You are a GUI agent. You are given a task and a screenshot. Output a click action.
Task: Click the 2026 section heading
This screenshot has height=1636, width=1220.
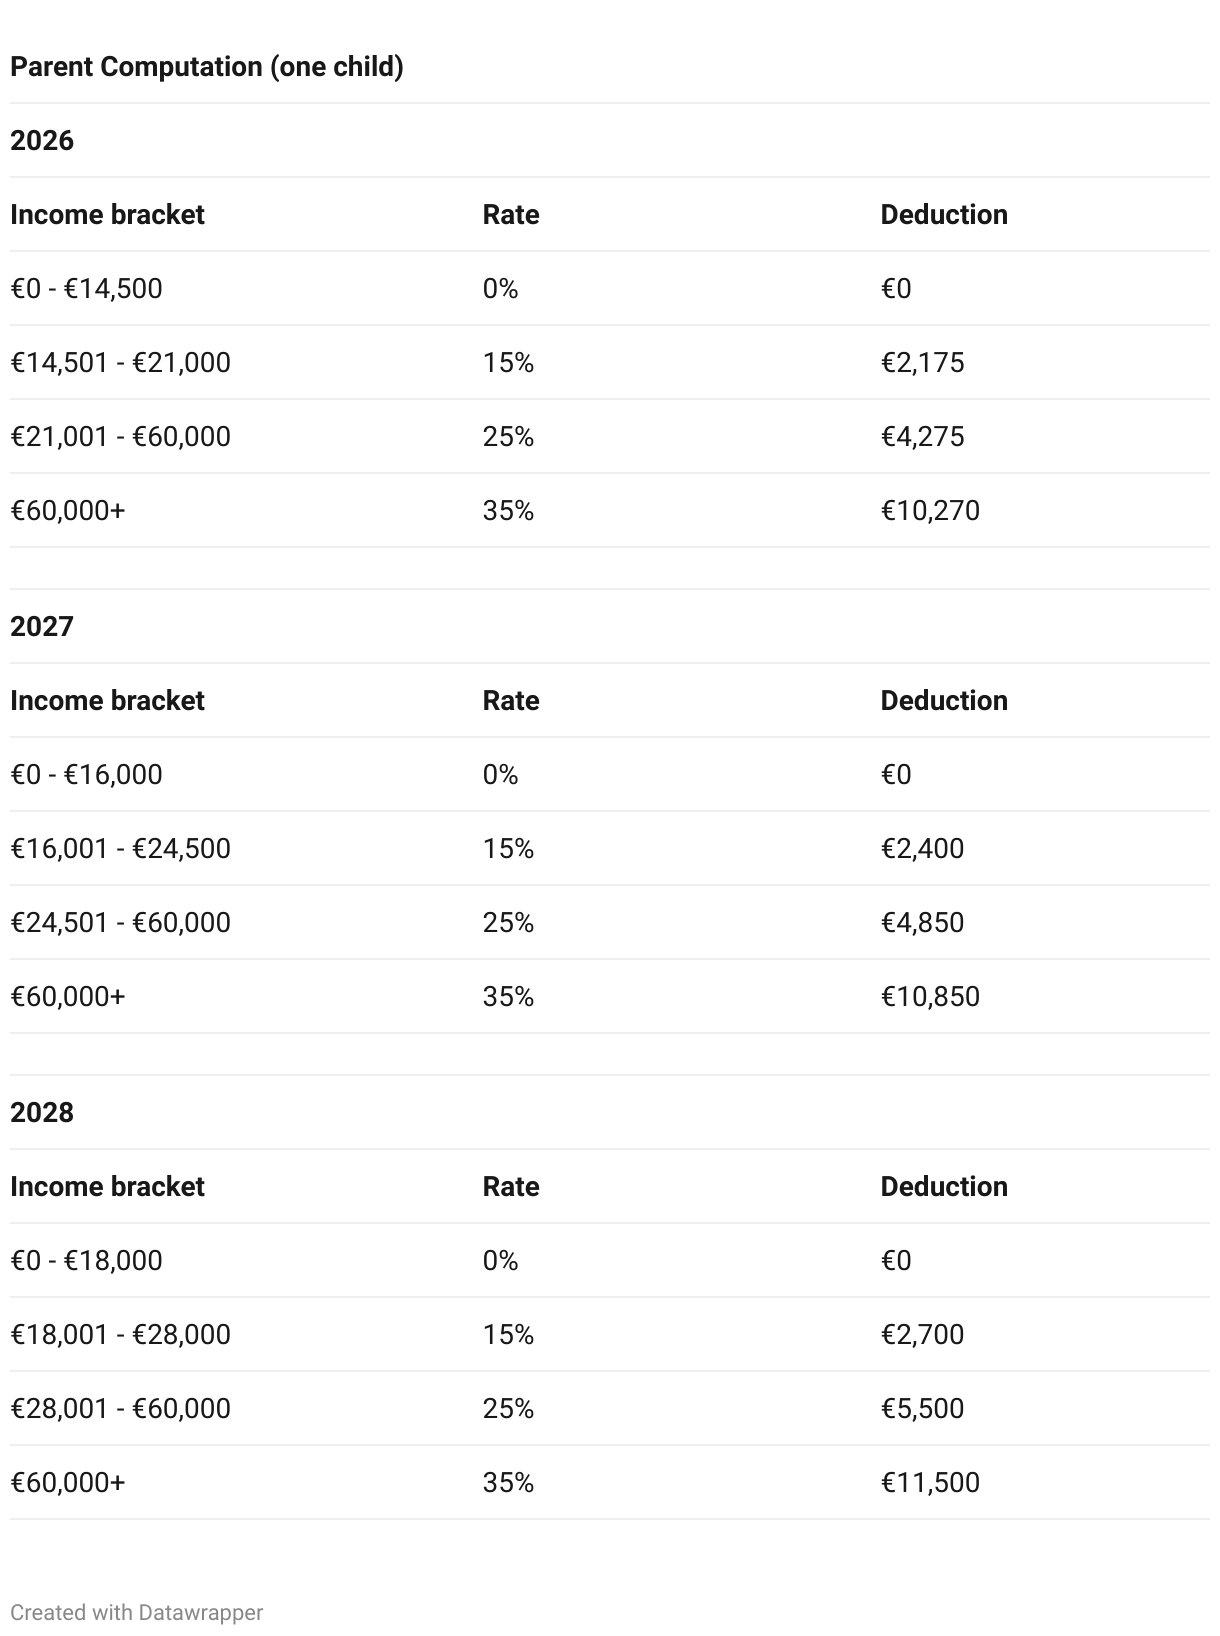pos(42,140)
